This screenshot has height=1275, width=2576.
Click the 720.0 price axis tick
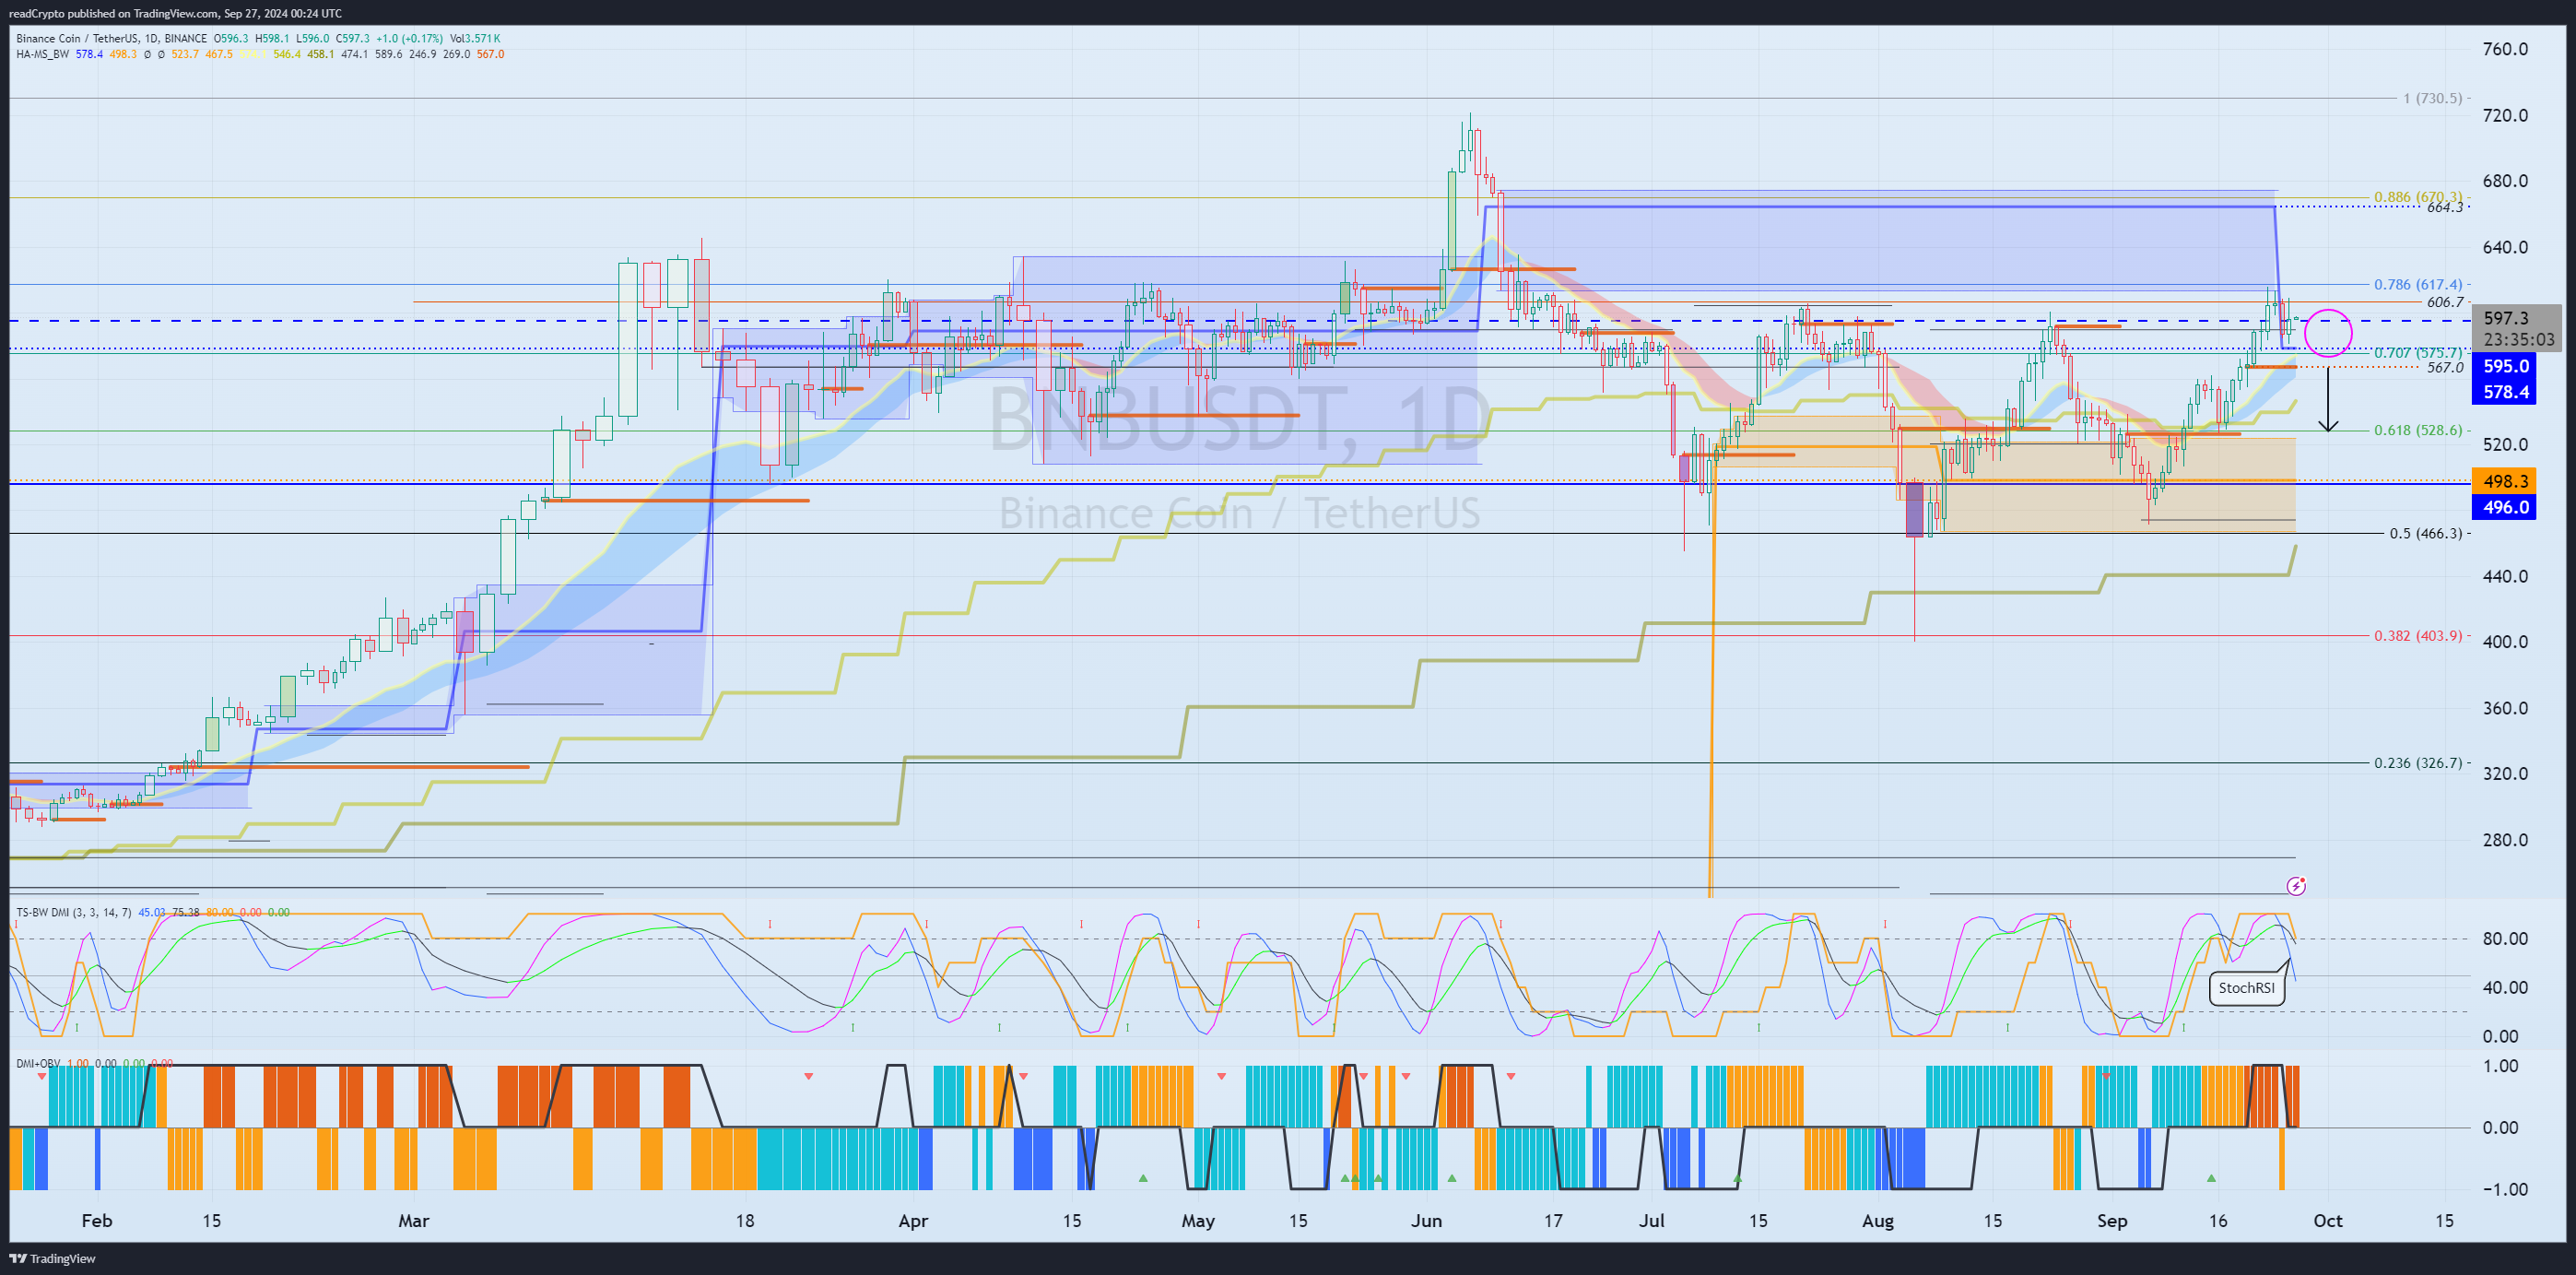click(2505, 115)
